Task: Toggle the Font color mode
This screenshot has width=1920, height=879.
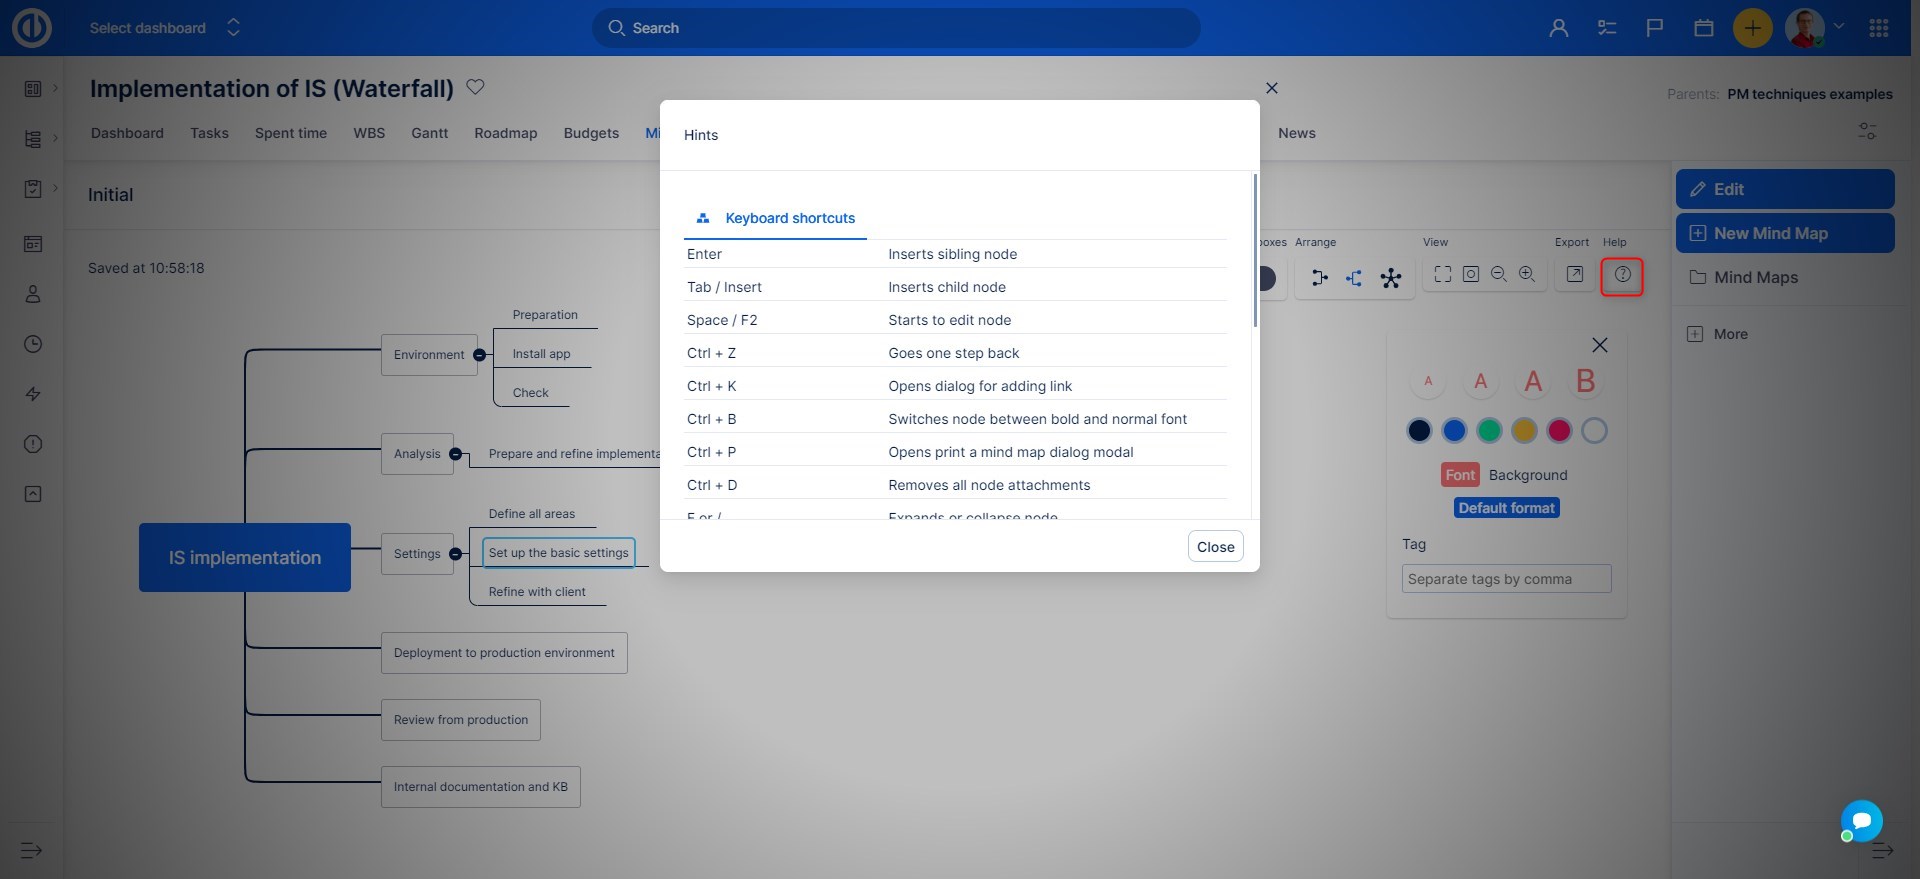Action: click(x=1459, y=475)
